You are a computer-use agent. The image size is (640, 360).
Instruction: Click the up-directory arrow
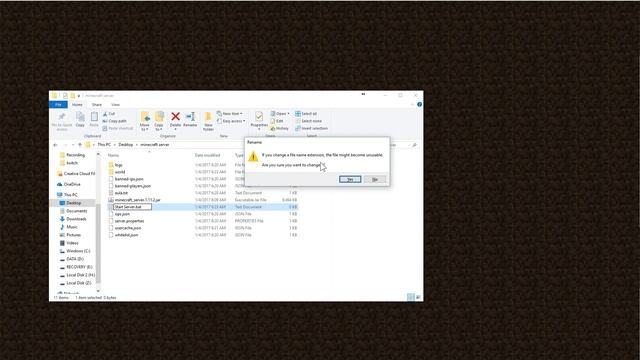click(x=80, y=145)
